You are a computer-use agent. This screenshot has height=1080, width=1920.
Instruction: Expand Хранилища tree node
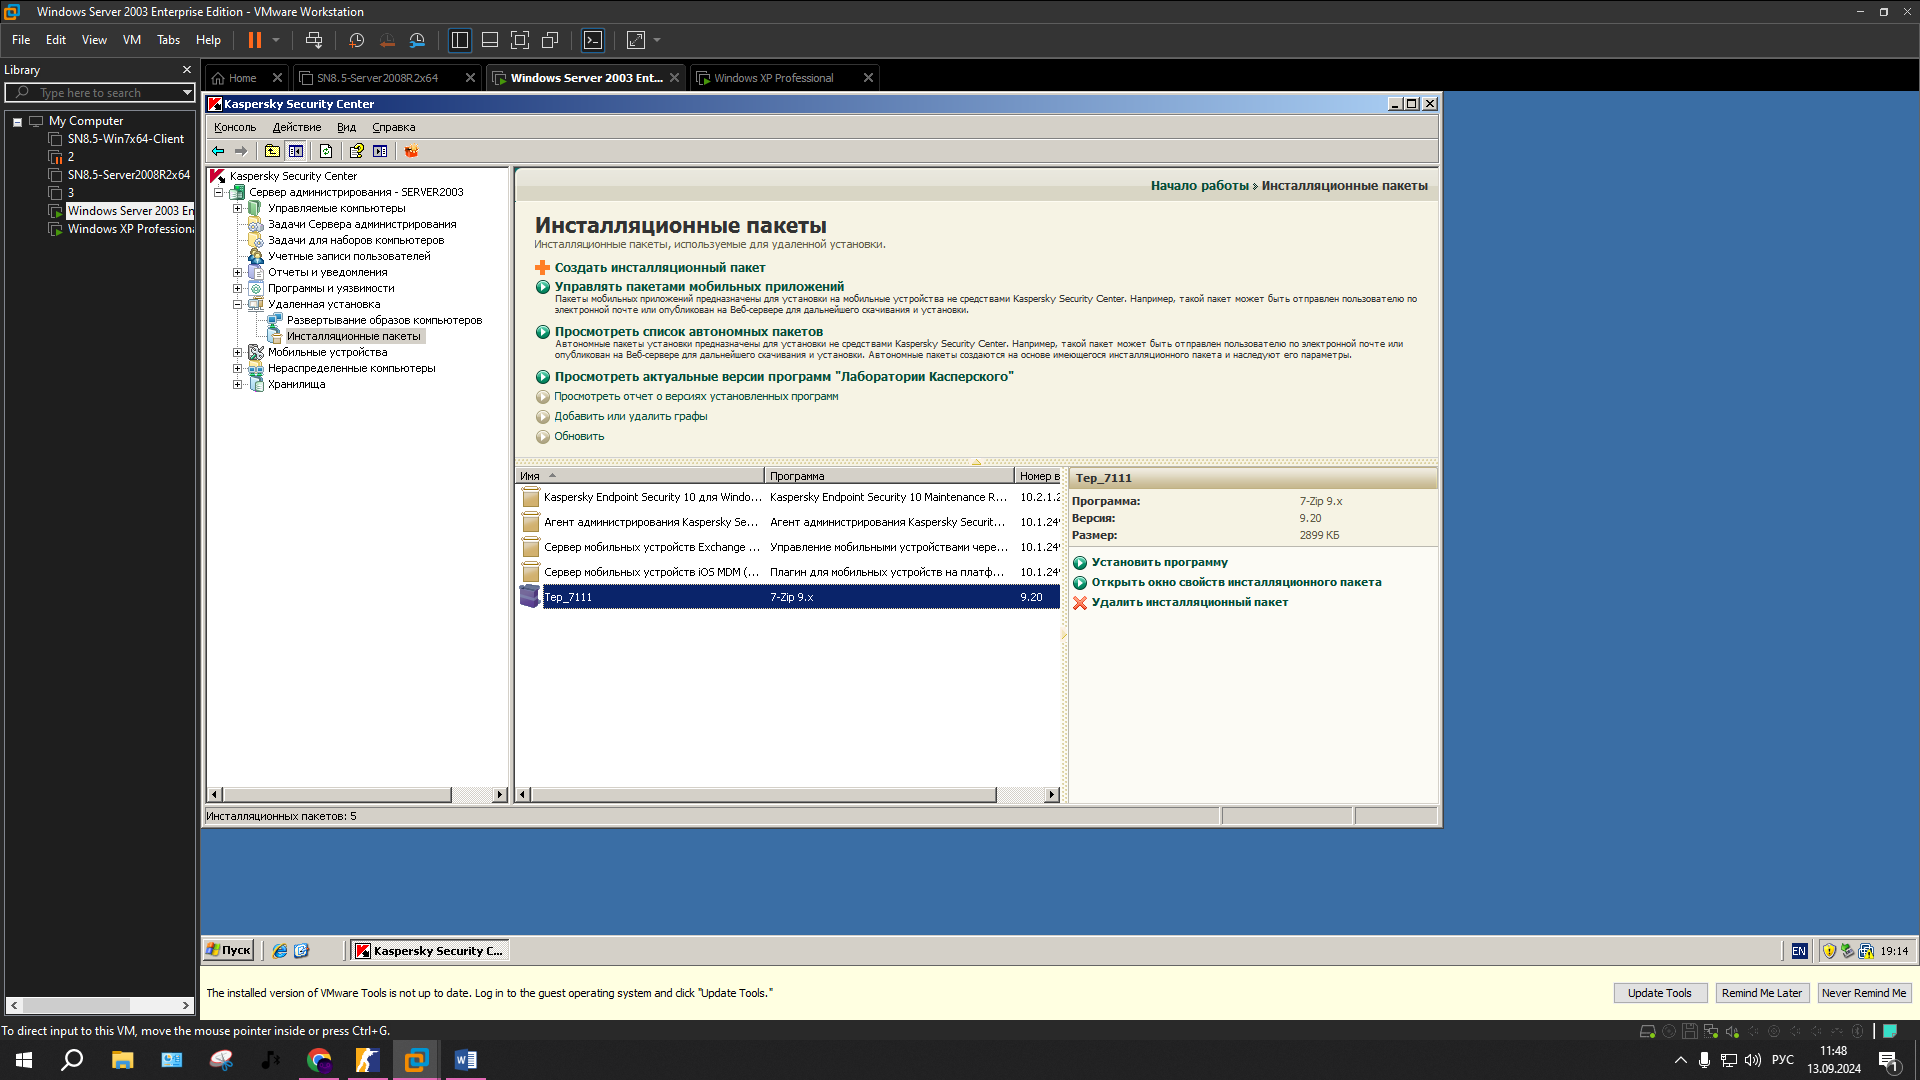(238, 384)
